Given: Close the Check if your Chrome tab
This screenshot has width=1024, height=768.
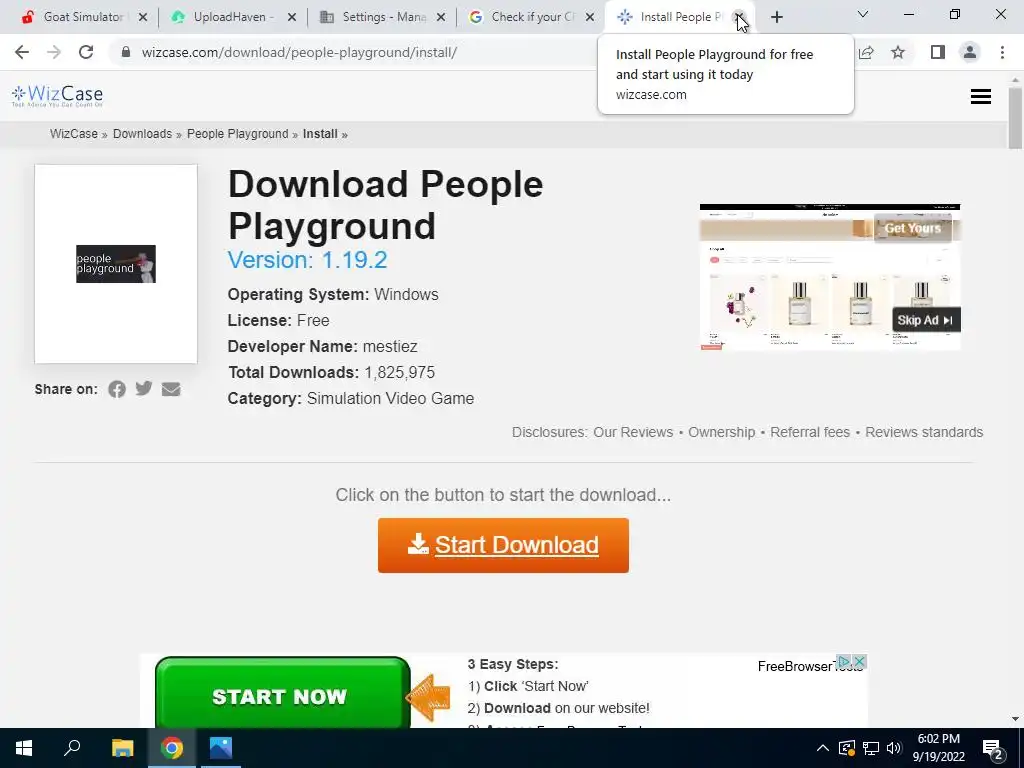Looking at the screenshot, I should click(590, 17).
